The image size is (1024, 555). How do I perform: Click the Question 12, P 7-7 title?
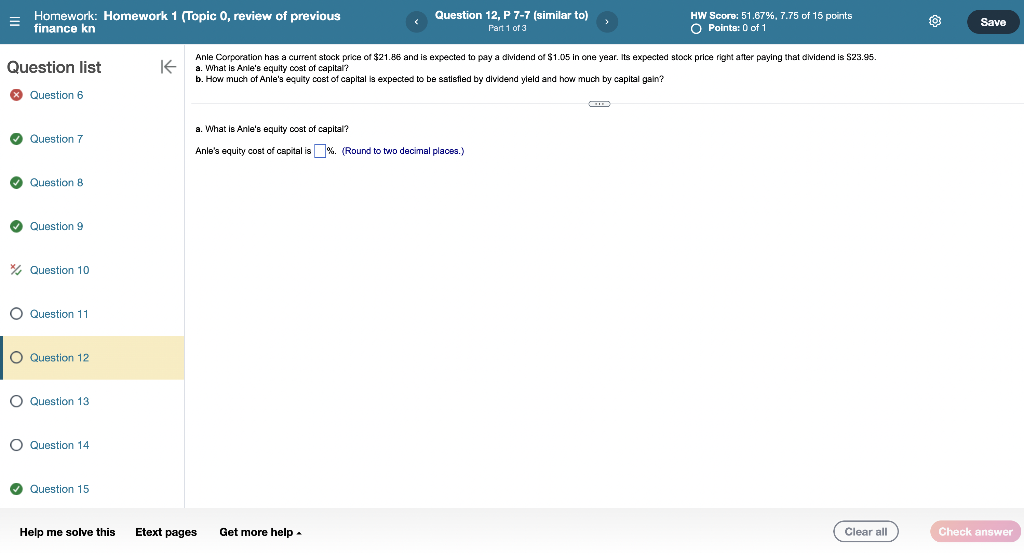click(x=511, y=15)
